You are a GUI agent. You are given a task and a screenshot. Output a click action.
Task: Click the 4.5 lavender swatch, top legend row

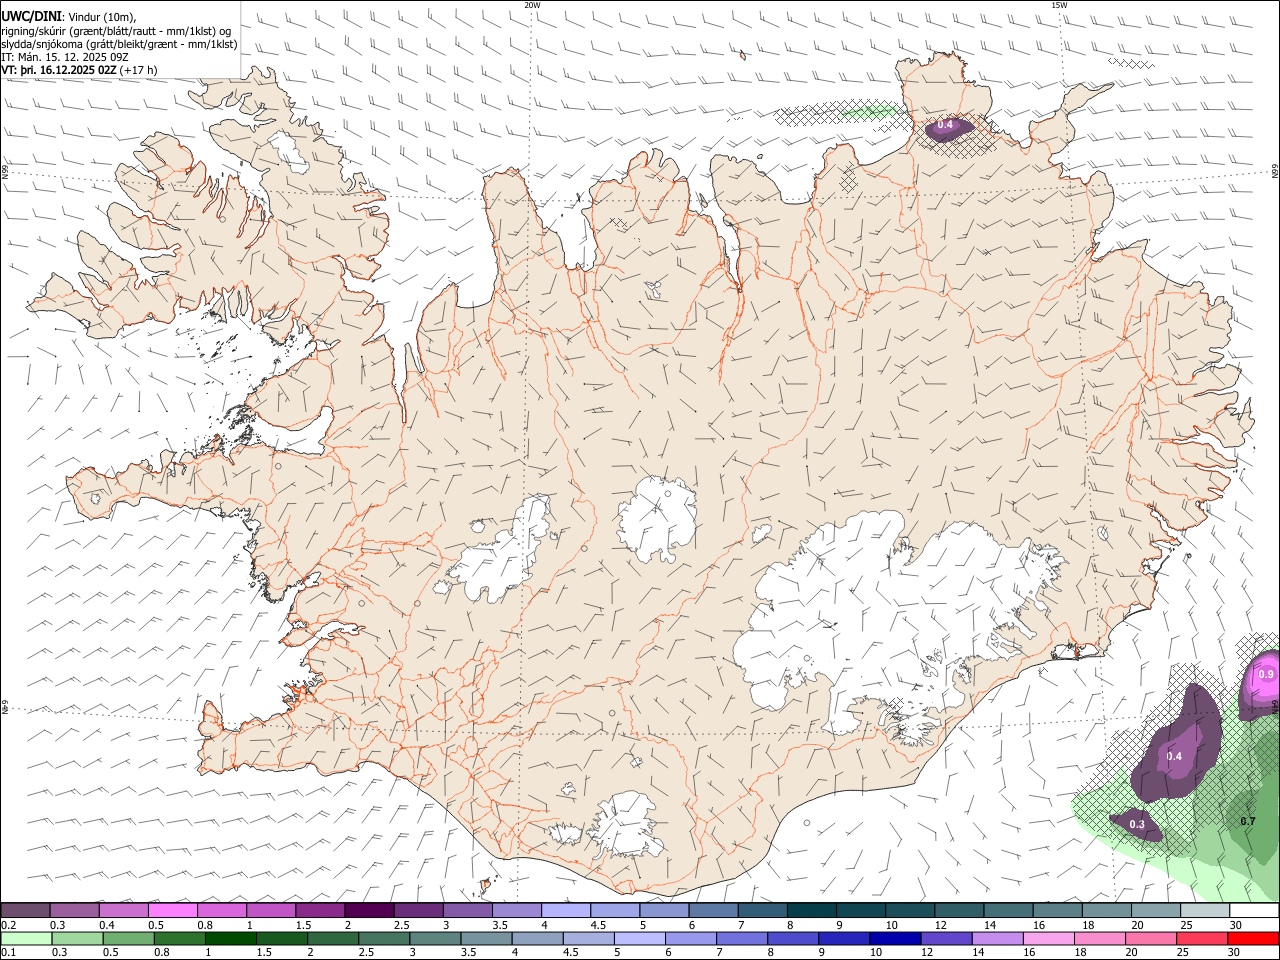pos(614,911)
